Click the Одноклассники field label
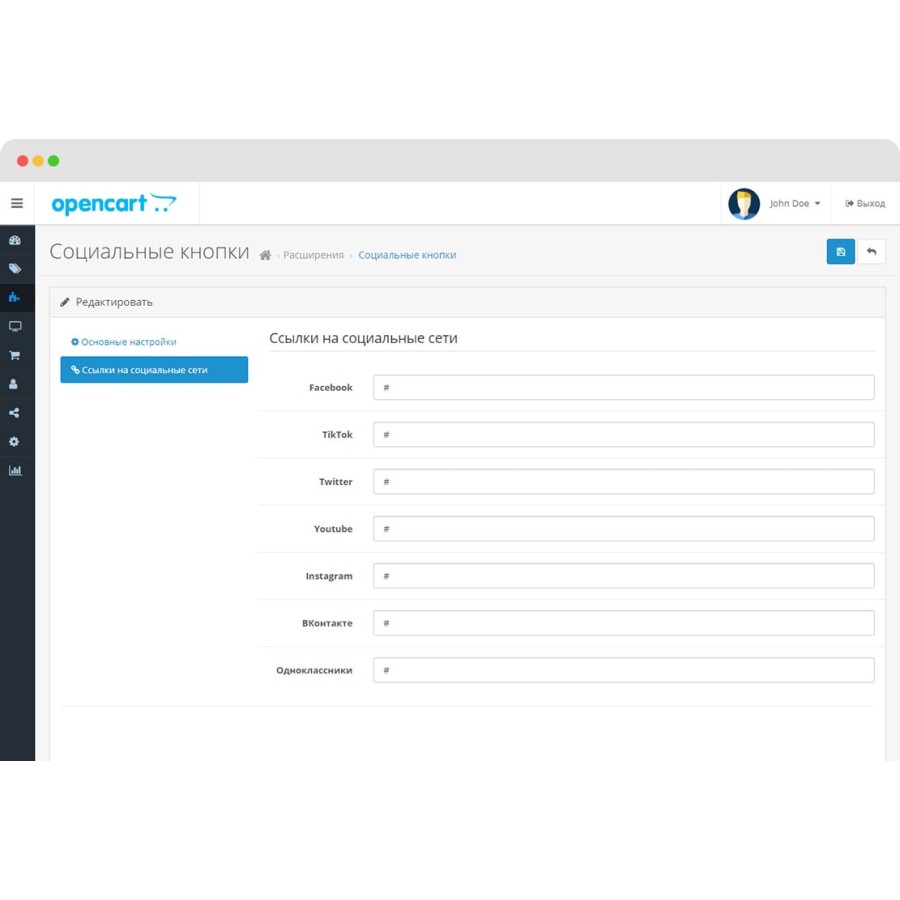The width and height of the screenshot is (900, 900). (x=314, y=670)
